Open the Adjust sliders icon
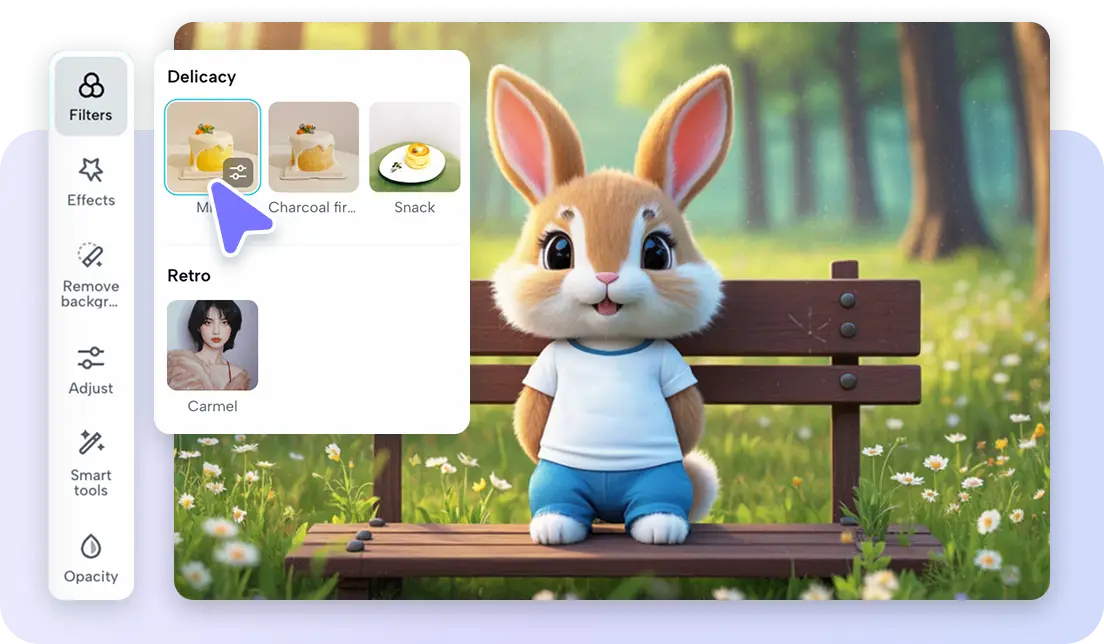1104x644 pixels. click(91, 358)
